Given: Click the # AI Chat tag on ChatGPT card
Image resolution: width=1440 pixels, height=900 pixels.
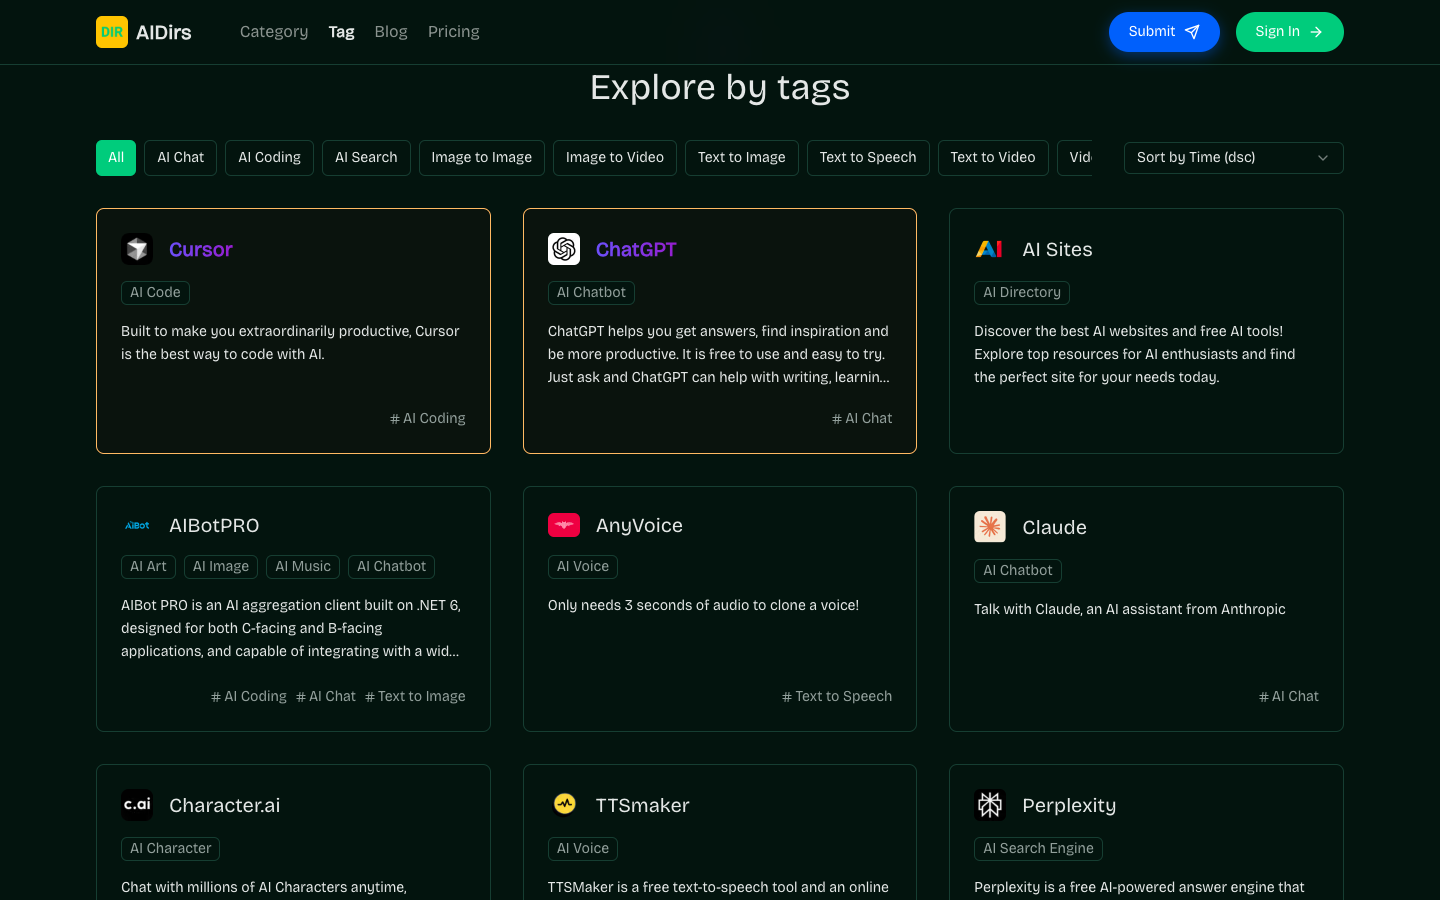Looking at the screenshot, I should tap(862, 418).
